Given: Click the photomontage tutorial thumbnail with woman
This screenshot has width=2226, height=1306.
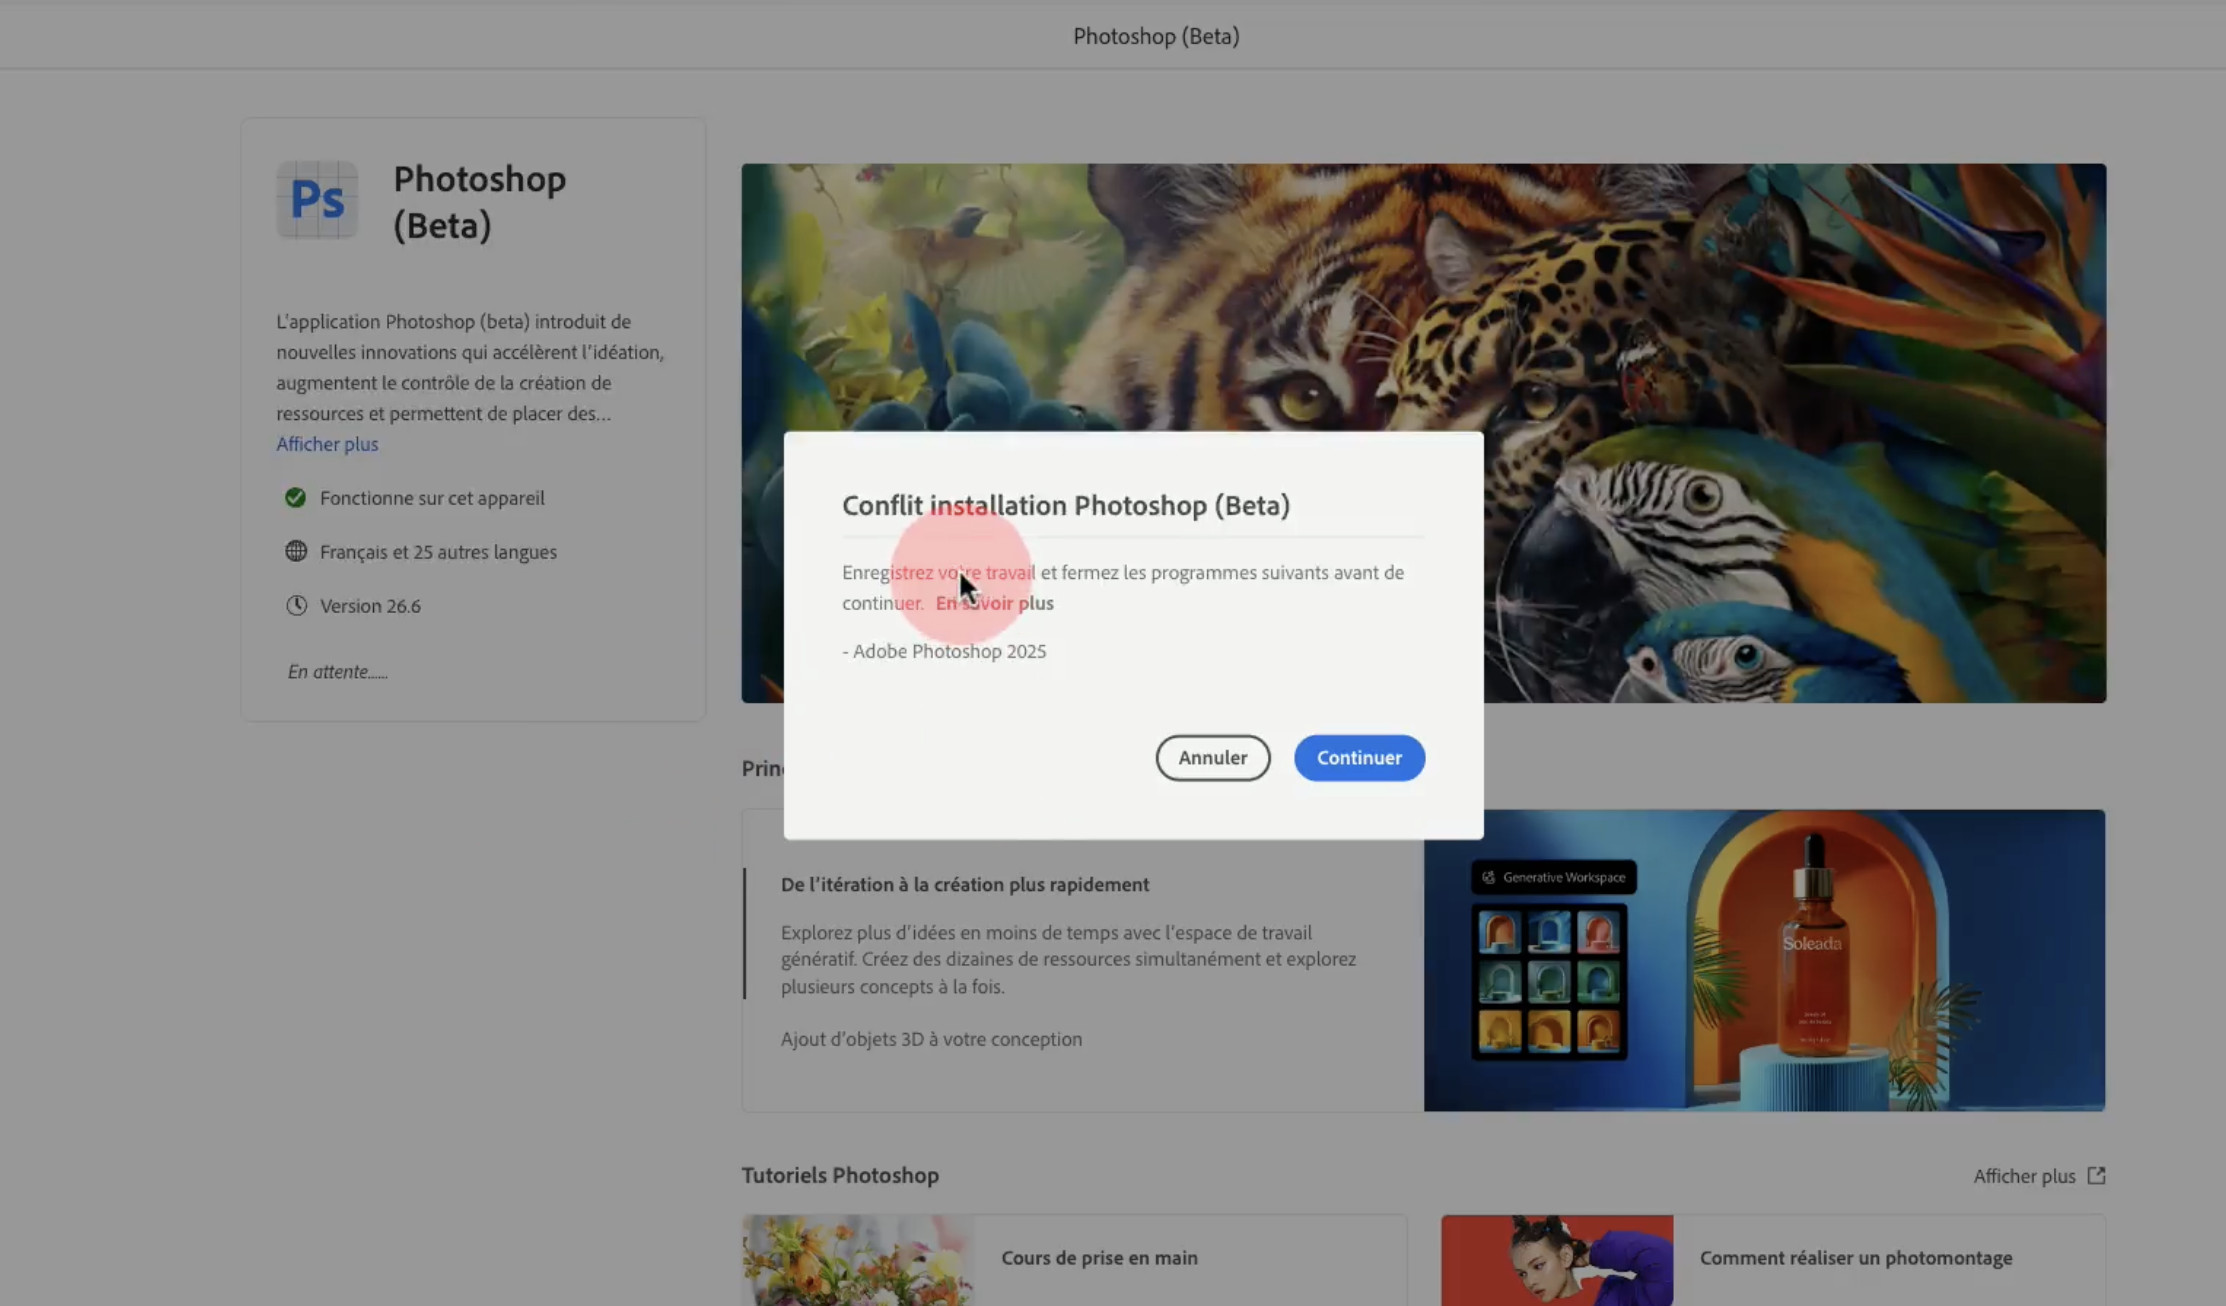Looking at the screenshot, I should [1557, 1260].
